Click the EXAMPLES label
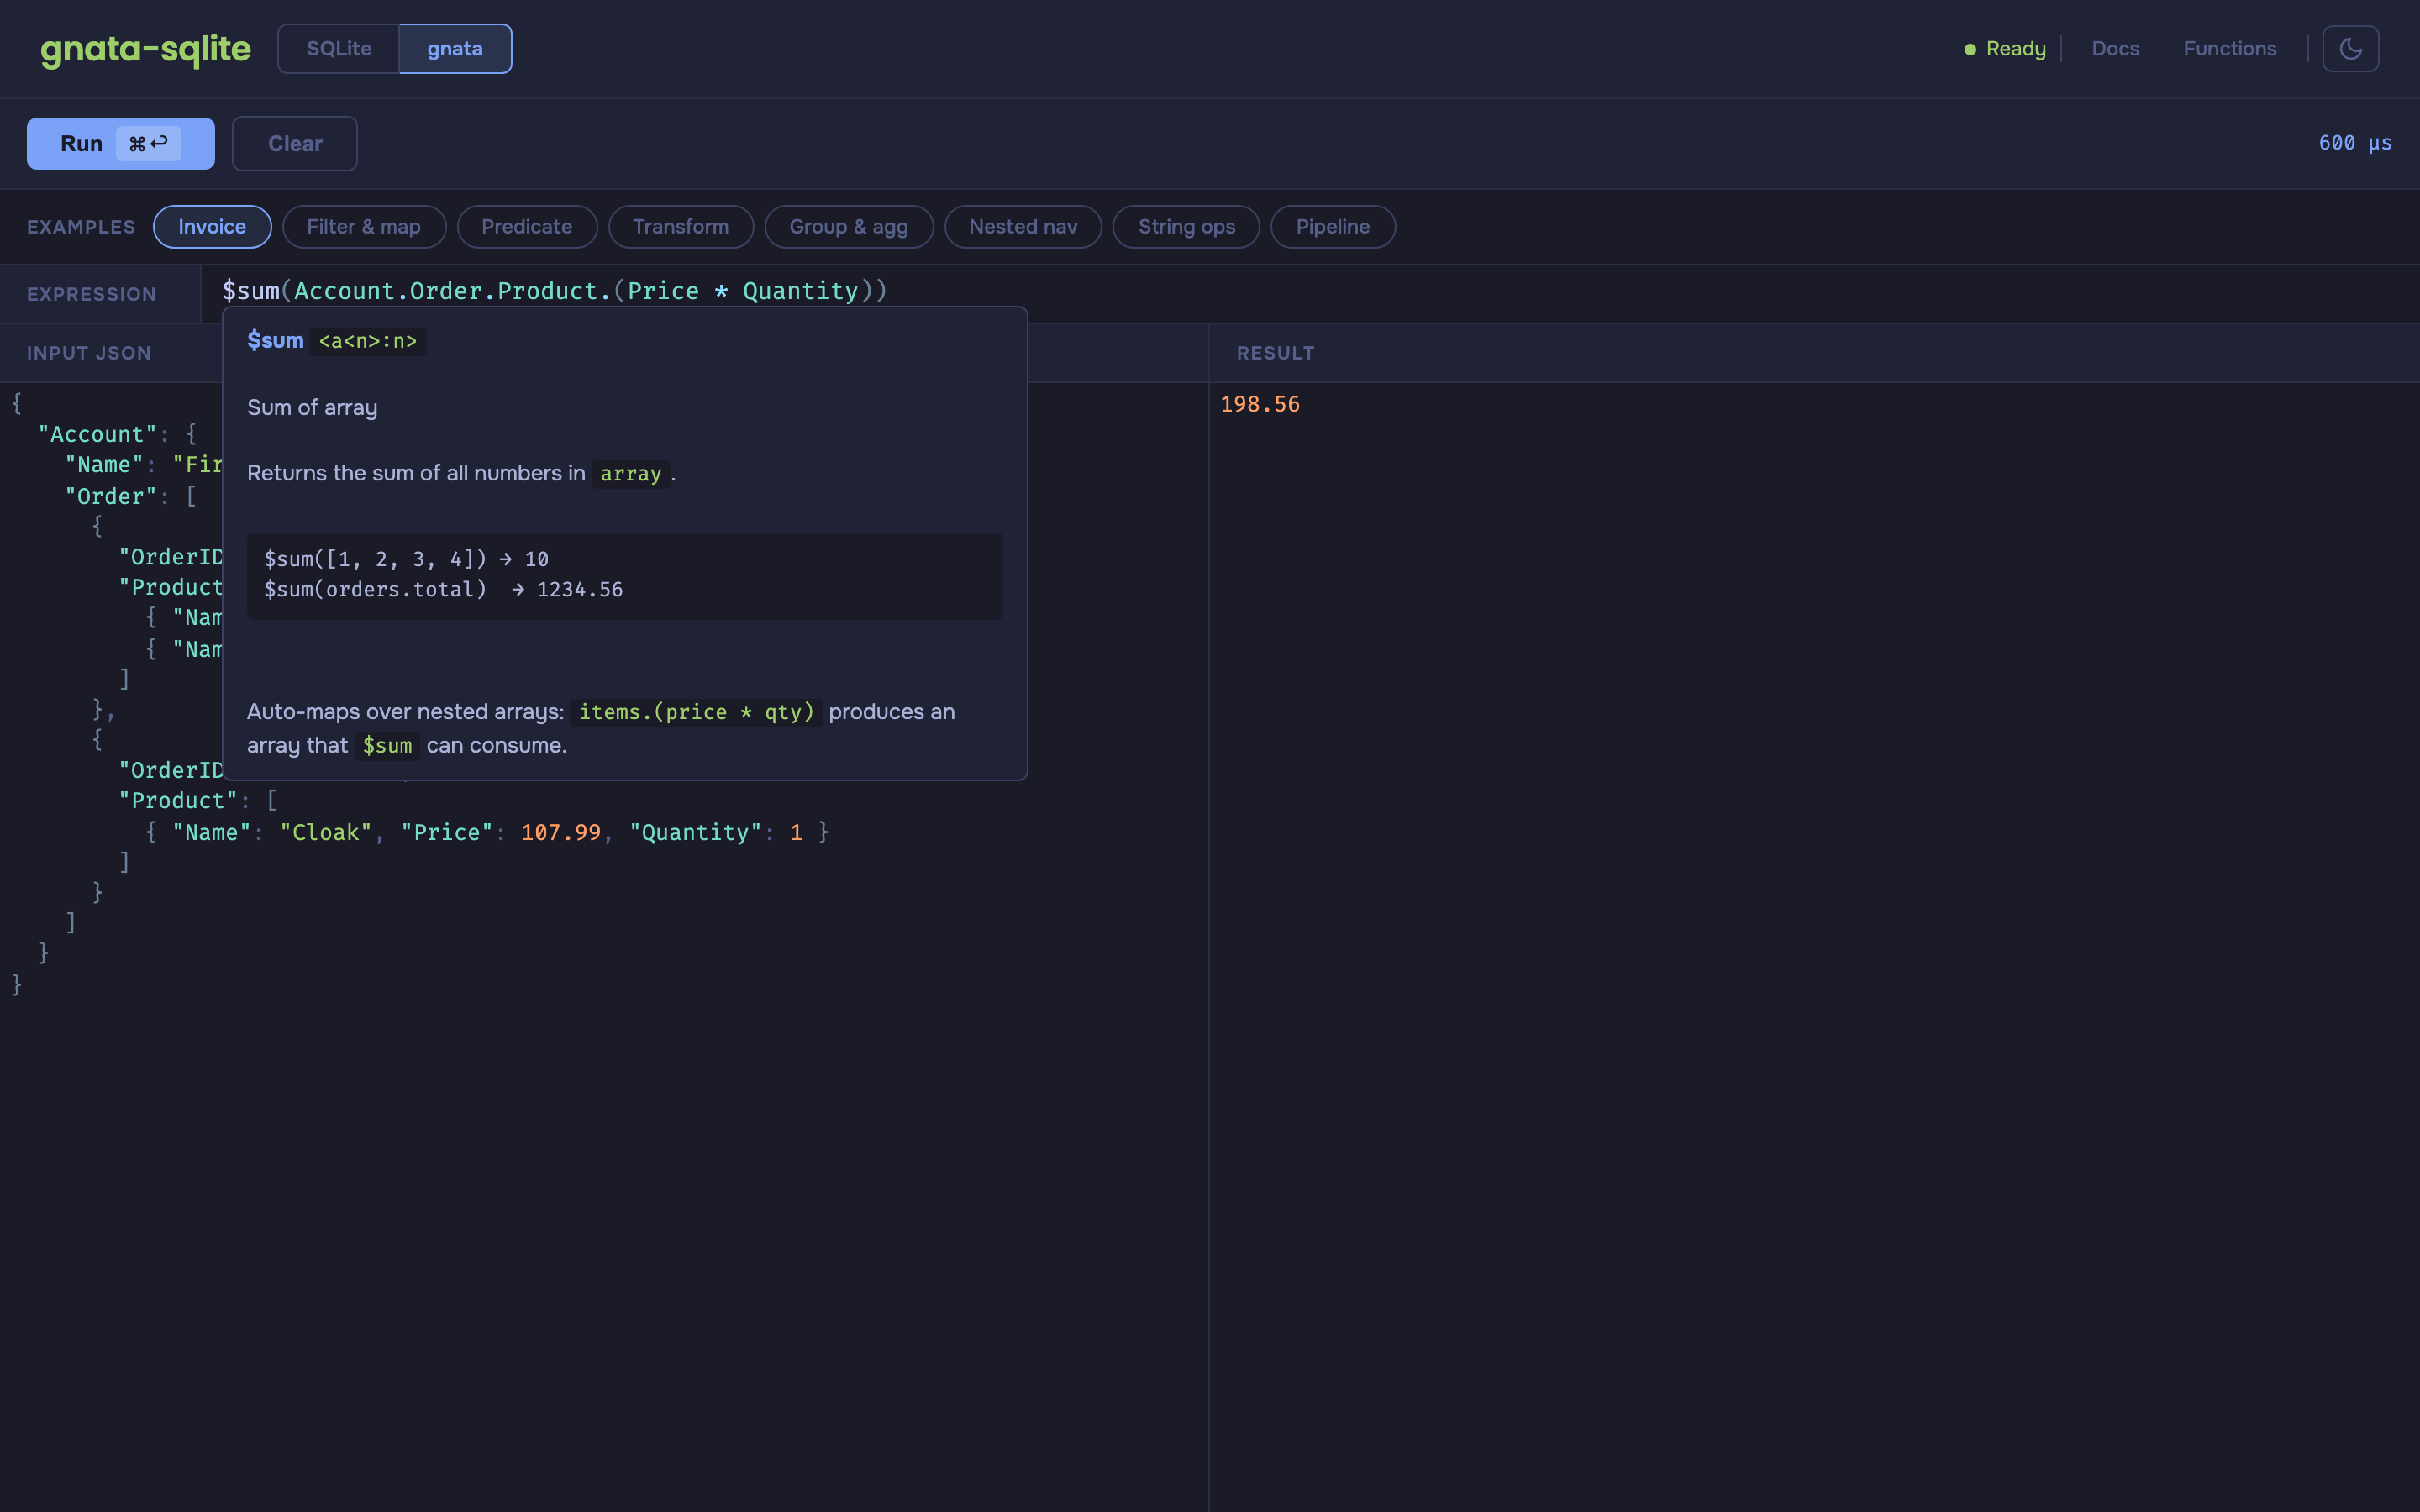This screenshot has width=2420, height=1512. [x=81, y=227]
